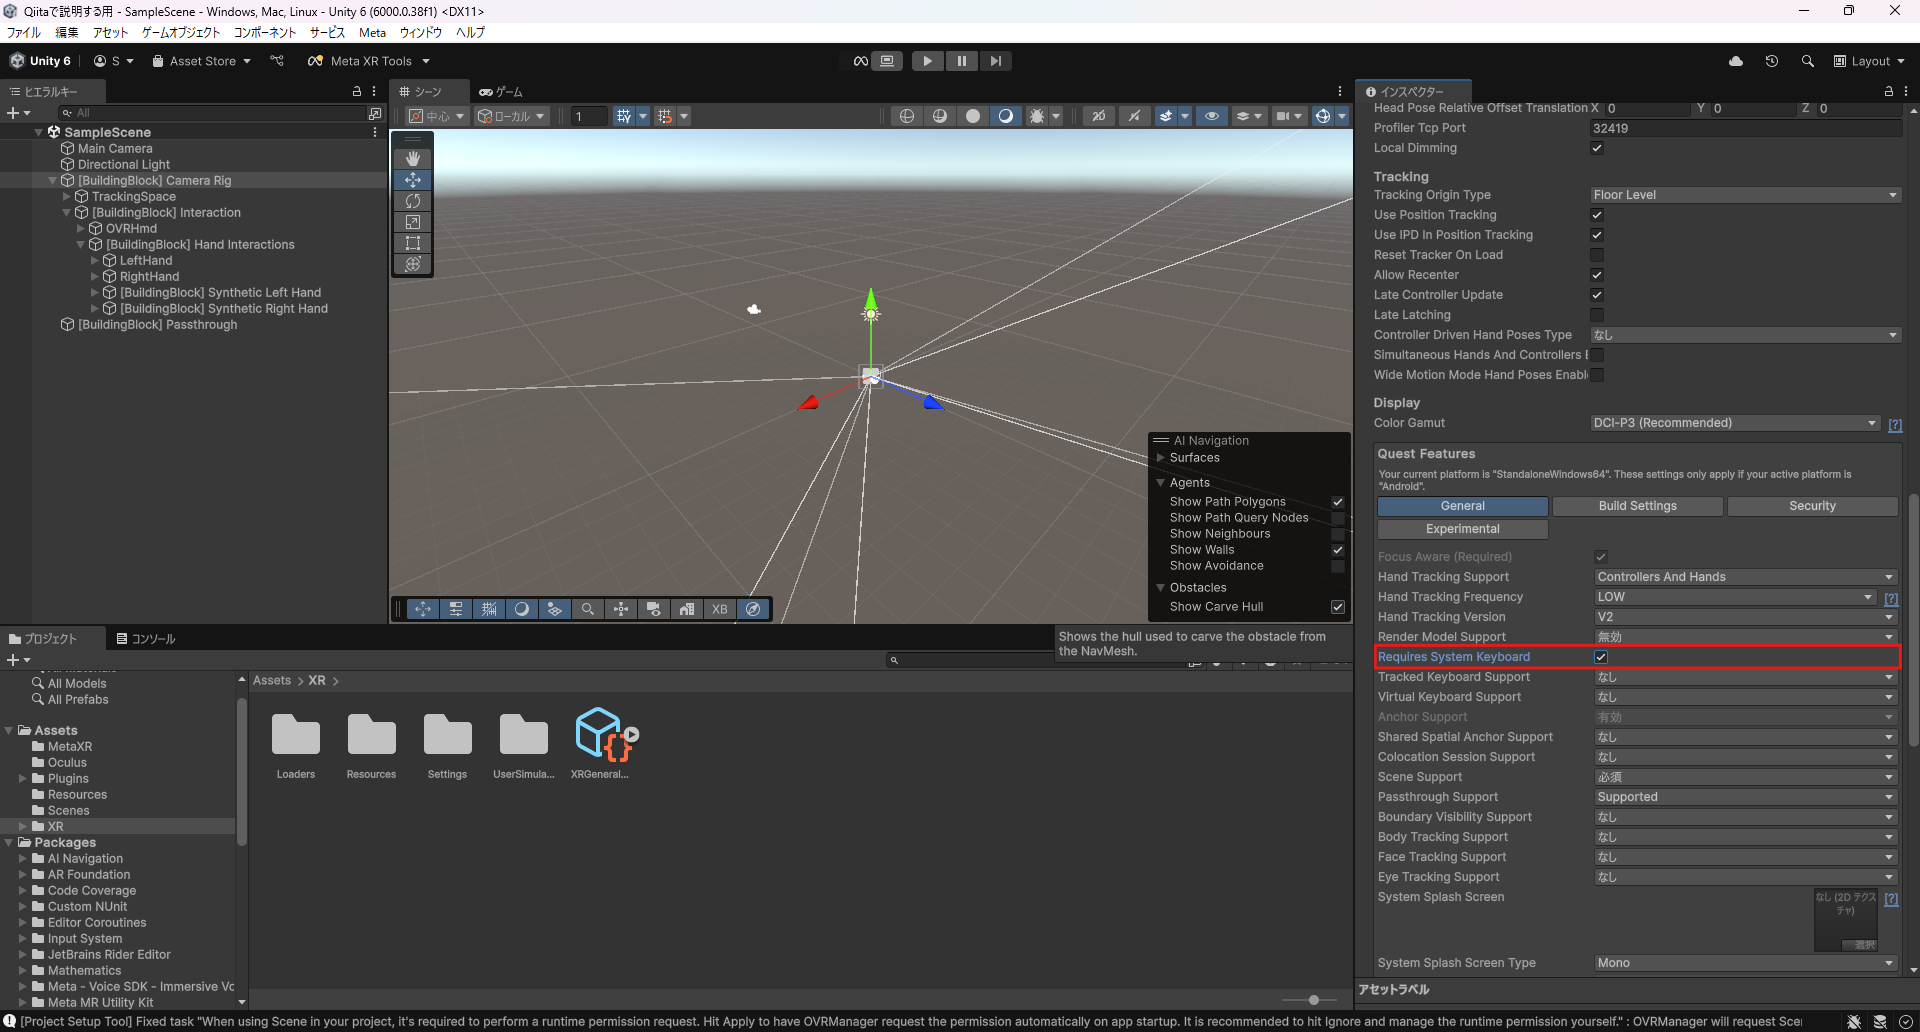Screen dimensions: 1920x1032
Task: Open the Layout dropdown
Action: (x=1869, y=61)
